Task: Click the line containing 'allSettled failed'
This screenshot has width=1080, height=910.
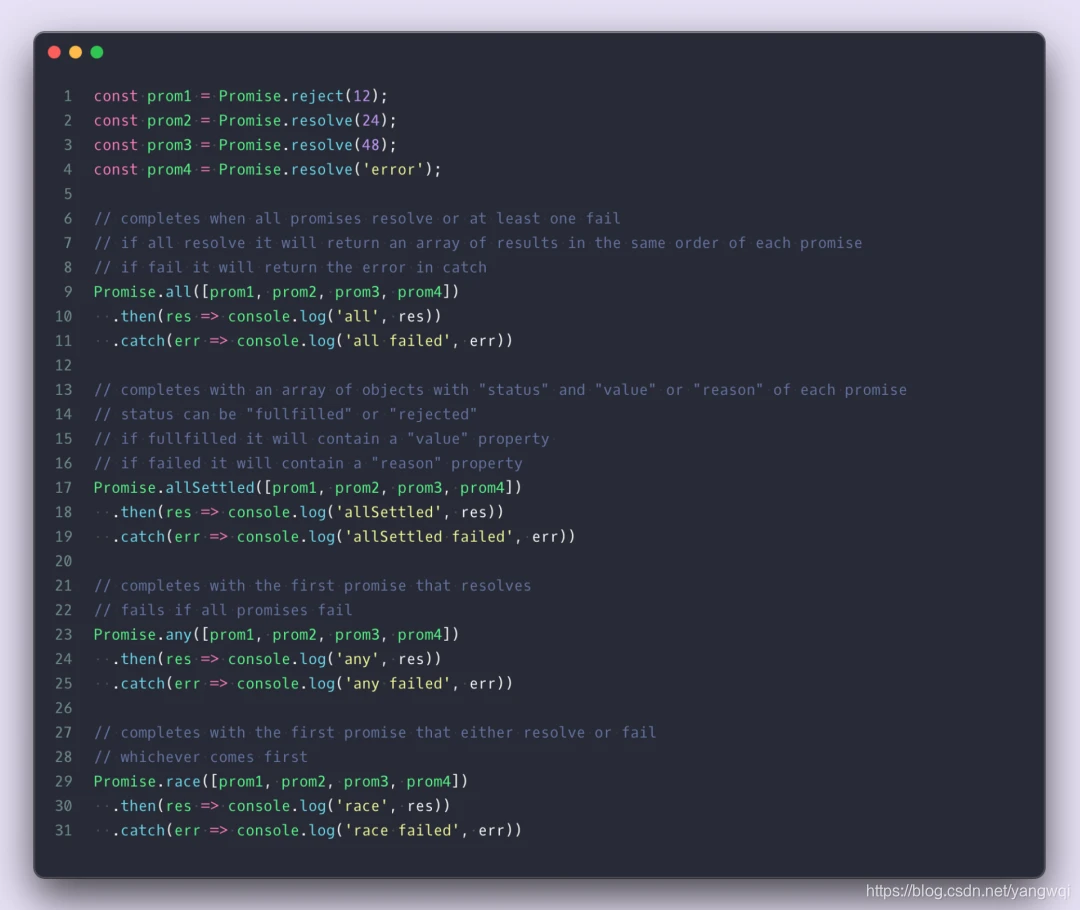Action: point(344,537)
